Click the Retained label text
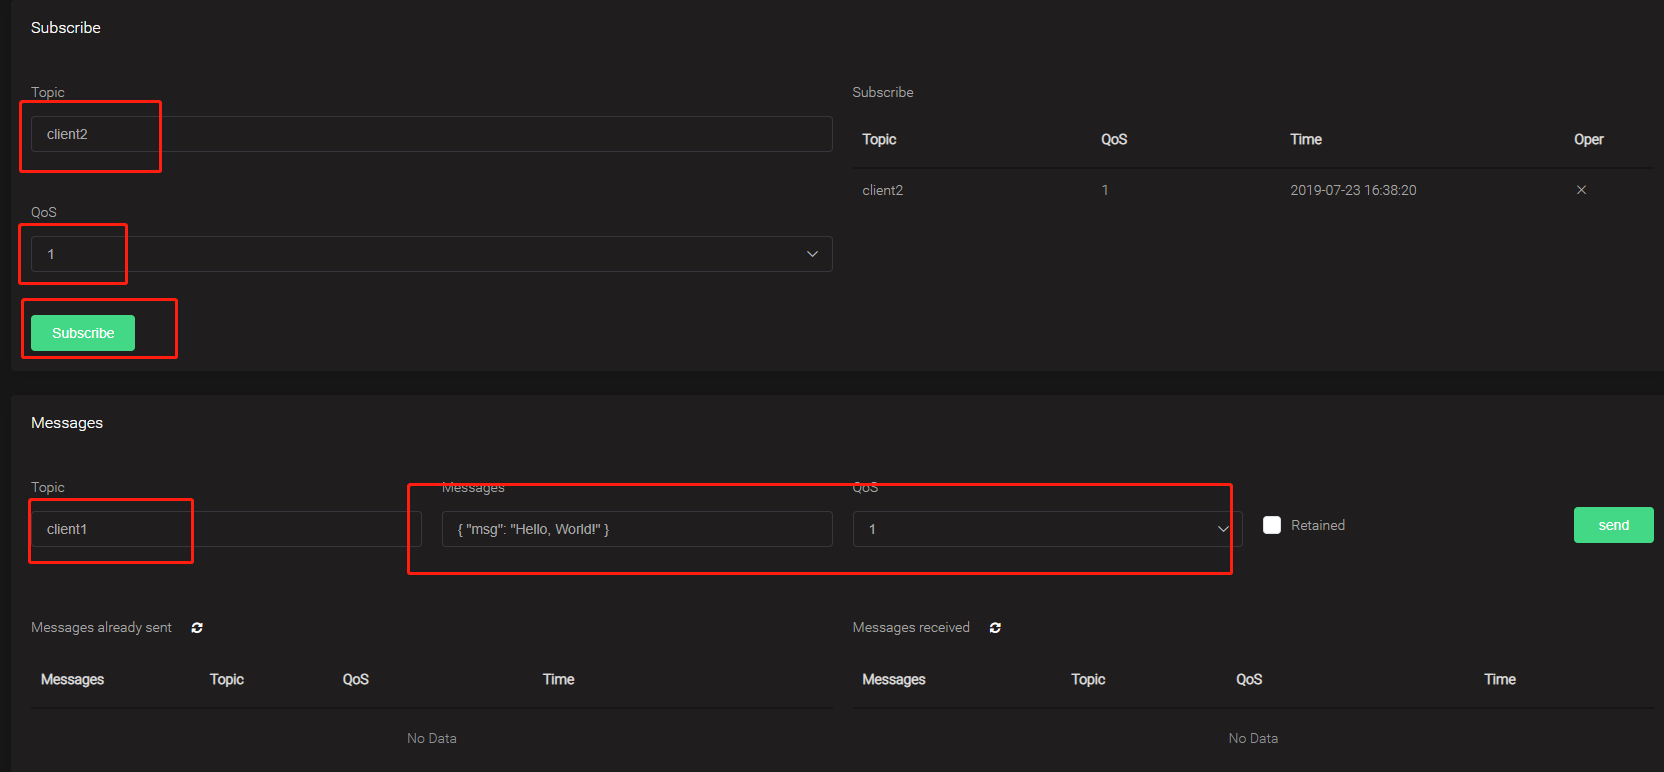 point(1318,525)
